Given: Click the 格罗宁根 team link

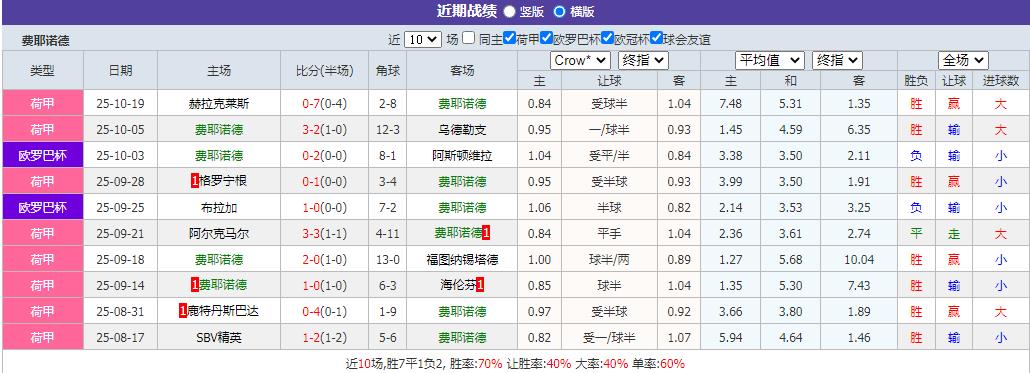Looking at the screenshot, I should click(224, 181).
